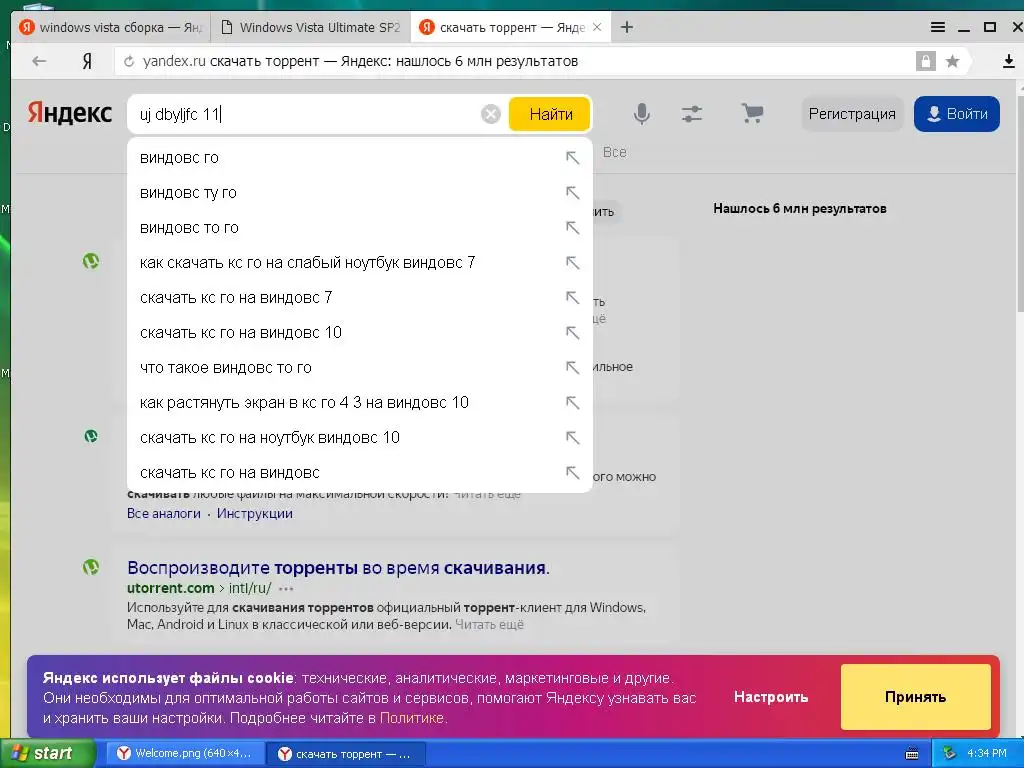1024x768 pixels.
Task: Click the 'Нашлось 6 млн результатов' text
Action: [799, 208]
